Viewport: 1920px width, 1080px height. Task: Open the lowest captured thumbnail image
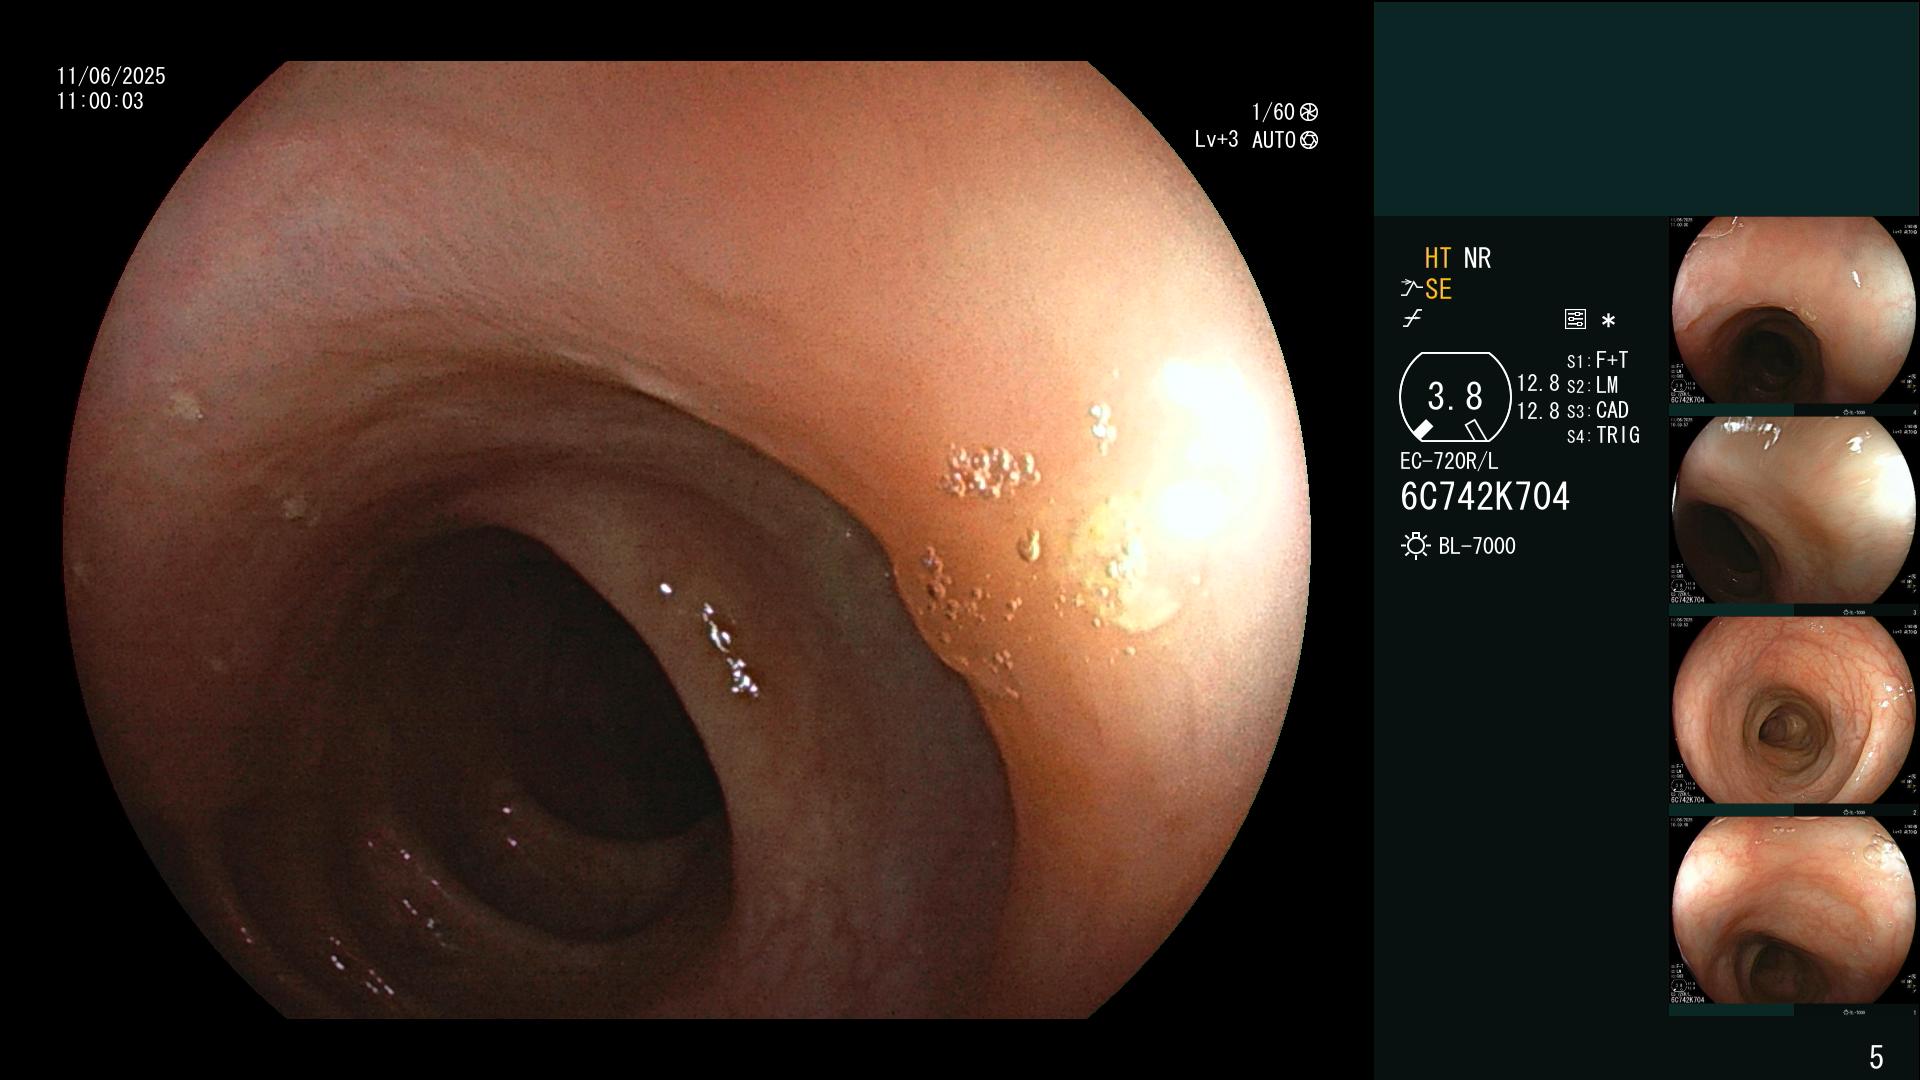click(1793, 910)
